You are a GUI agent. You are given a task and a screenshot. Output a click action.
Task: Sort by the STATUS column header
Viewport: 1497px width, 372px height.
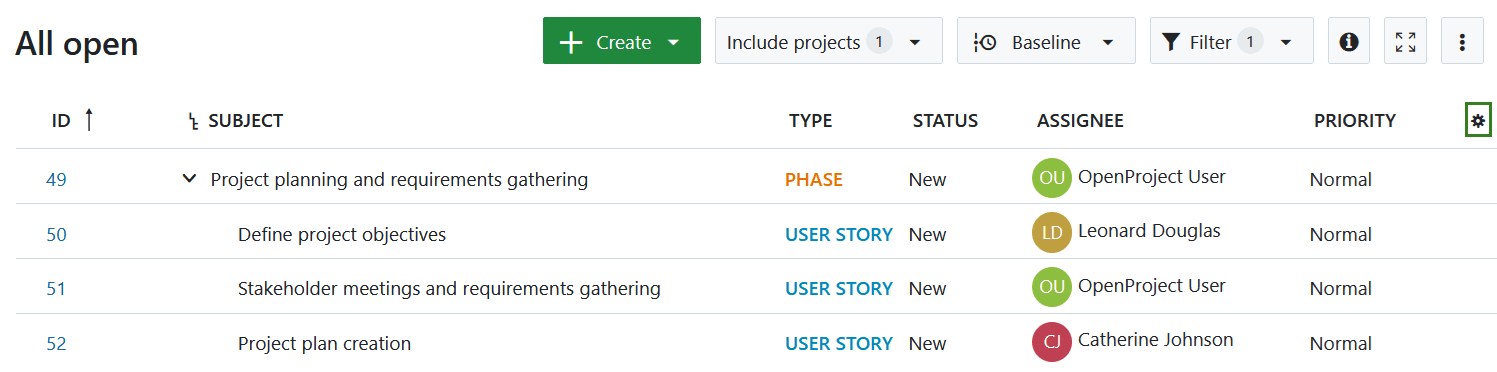point(945,121)
